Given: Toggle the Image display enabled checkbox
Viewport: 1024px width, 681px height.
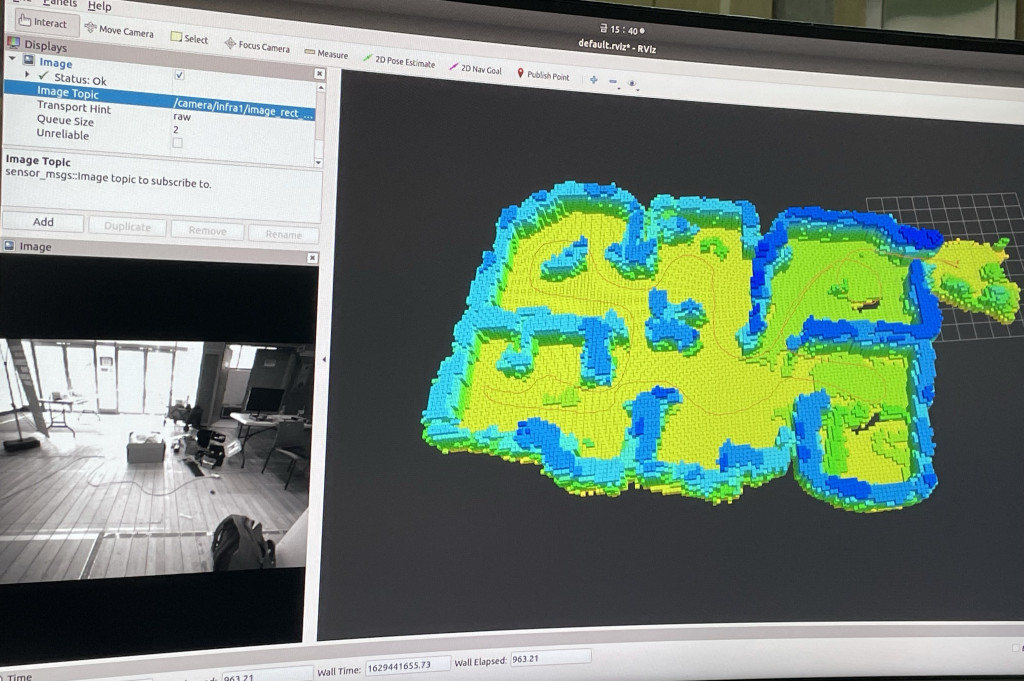Looking at the screenshot, I should (x=179, y=75).
